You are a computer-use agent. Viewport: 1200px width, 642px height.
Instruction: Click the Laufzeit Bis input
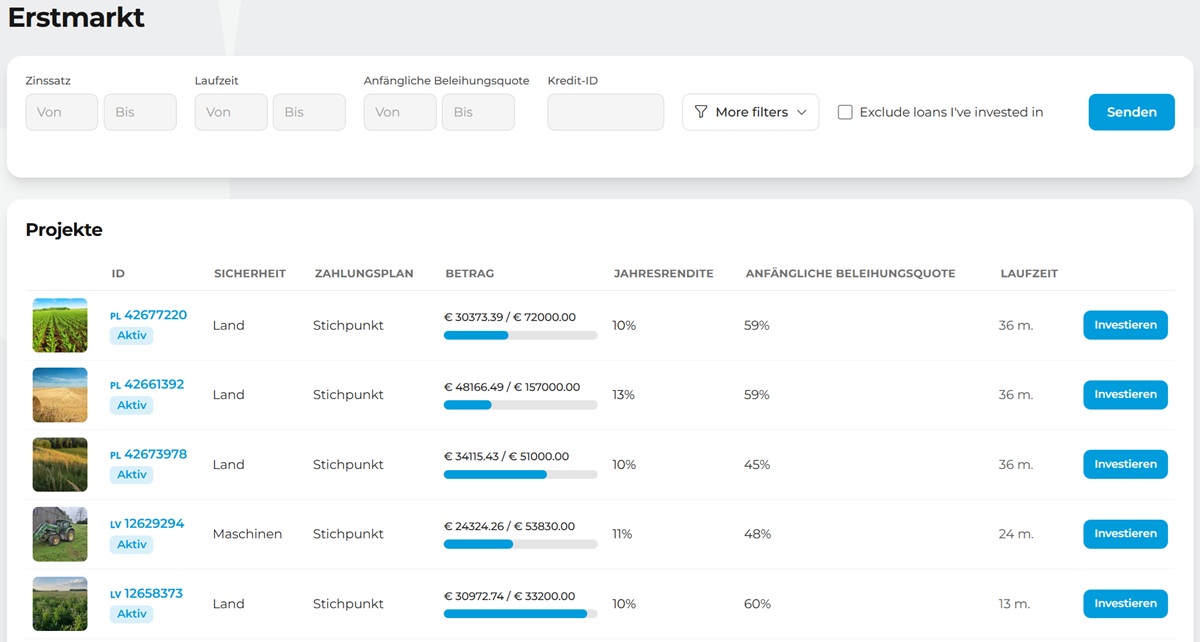[309, 112]
